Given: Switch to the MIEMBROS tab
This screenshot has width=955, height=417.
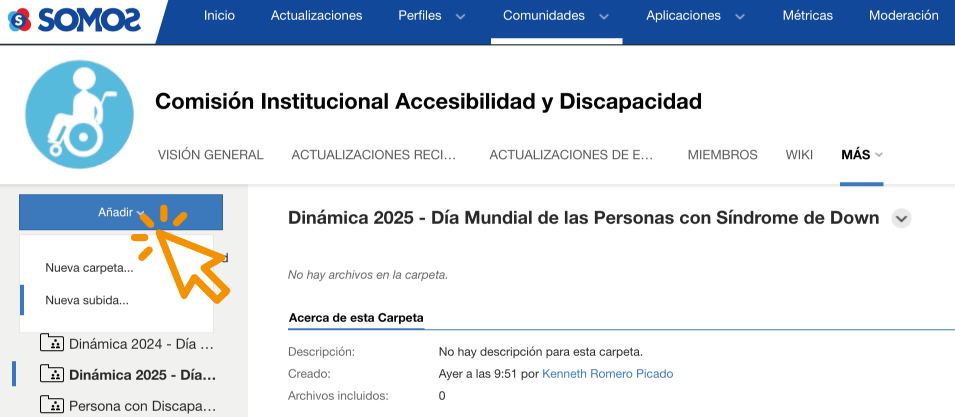Looking at the screenshot, I should tap(722, 155).
